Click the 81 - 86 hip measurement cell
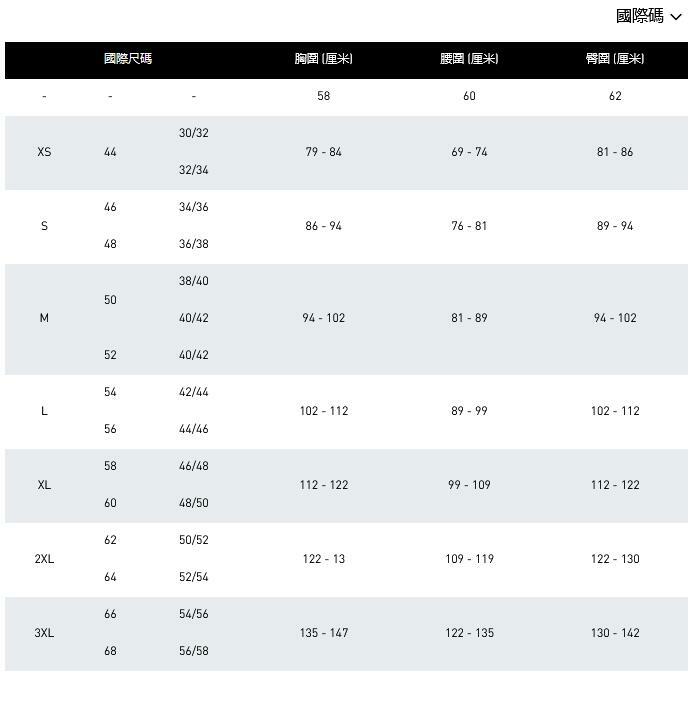 [615, 152]
